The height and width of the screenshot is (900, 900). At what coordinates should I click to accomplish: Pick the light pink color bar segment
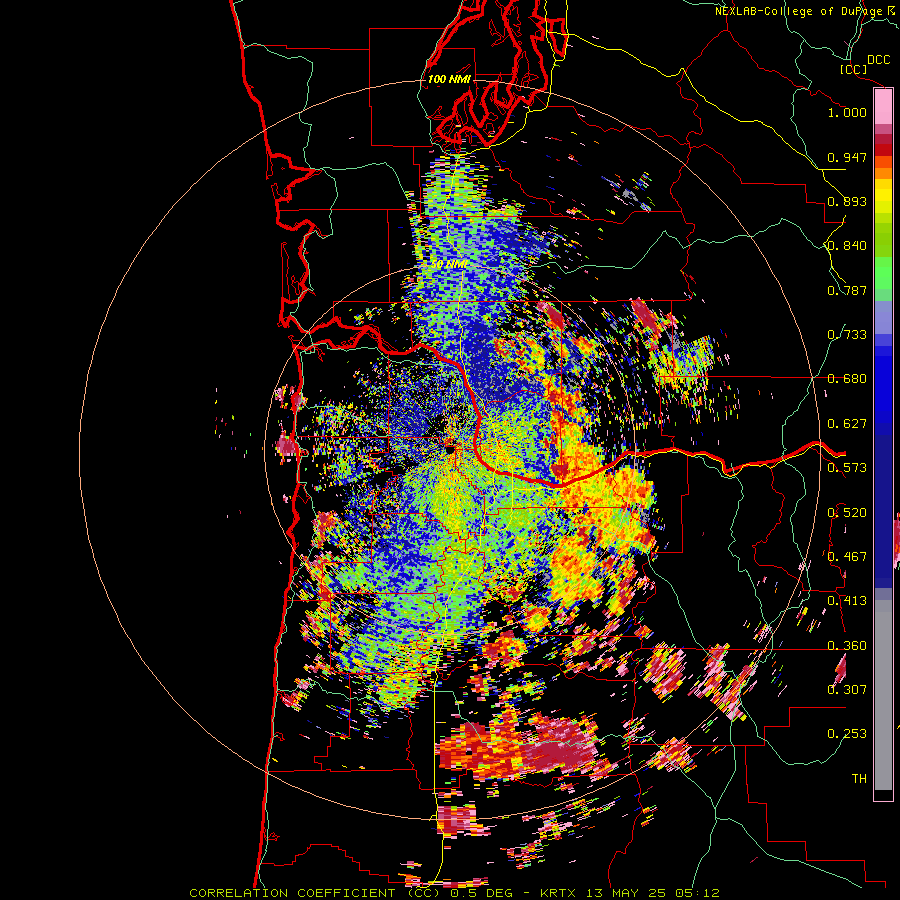pos(883,106)
